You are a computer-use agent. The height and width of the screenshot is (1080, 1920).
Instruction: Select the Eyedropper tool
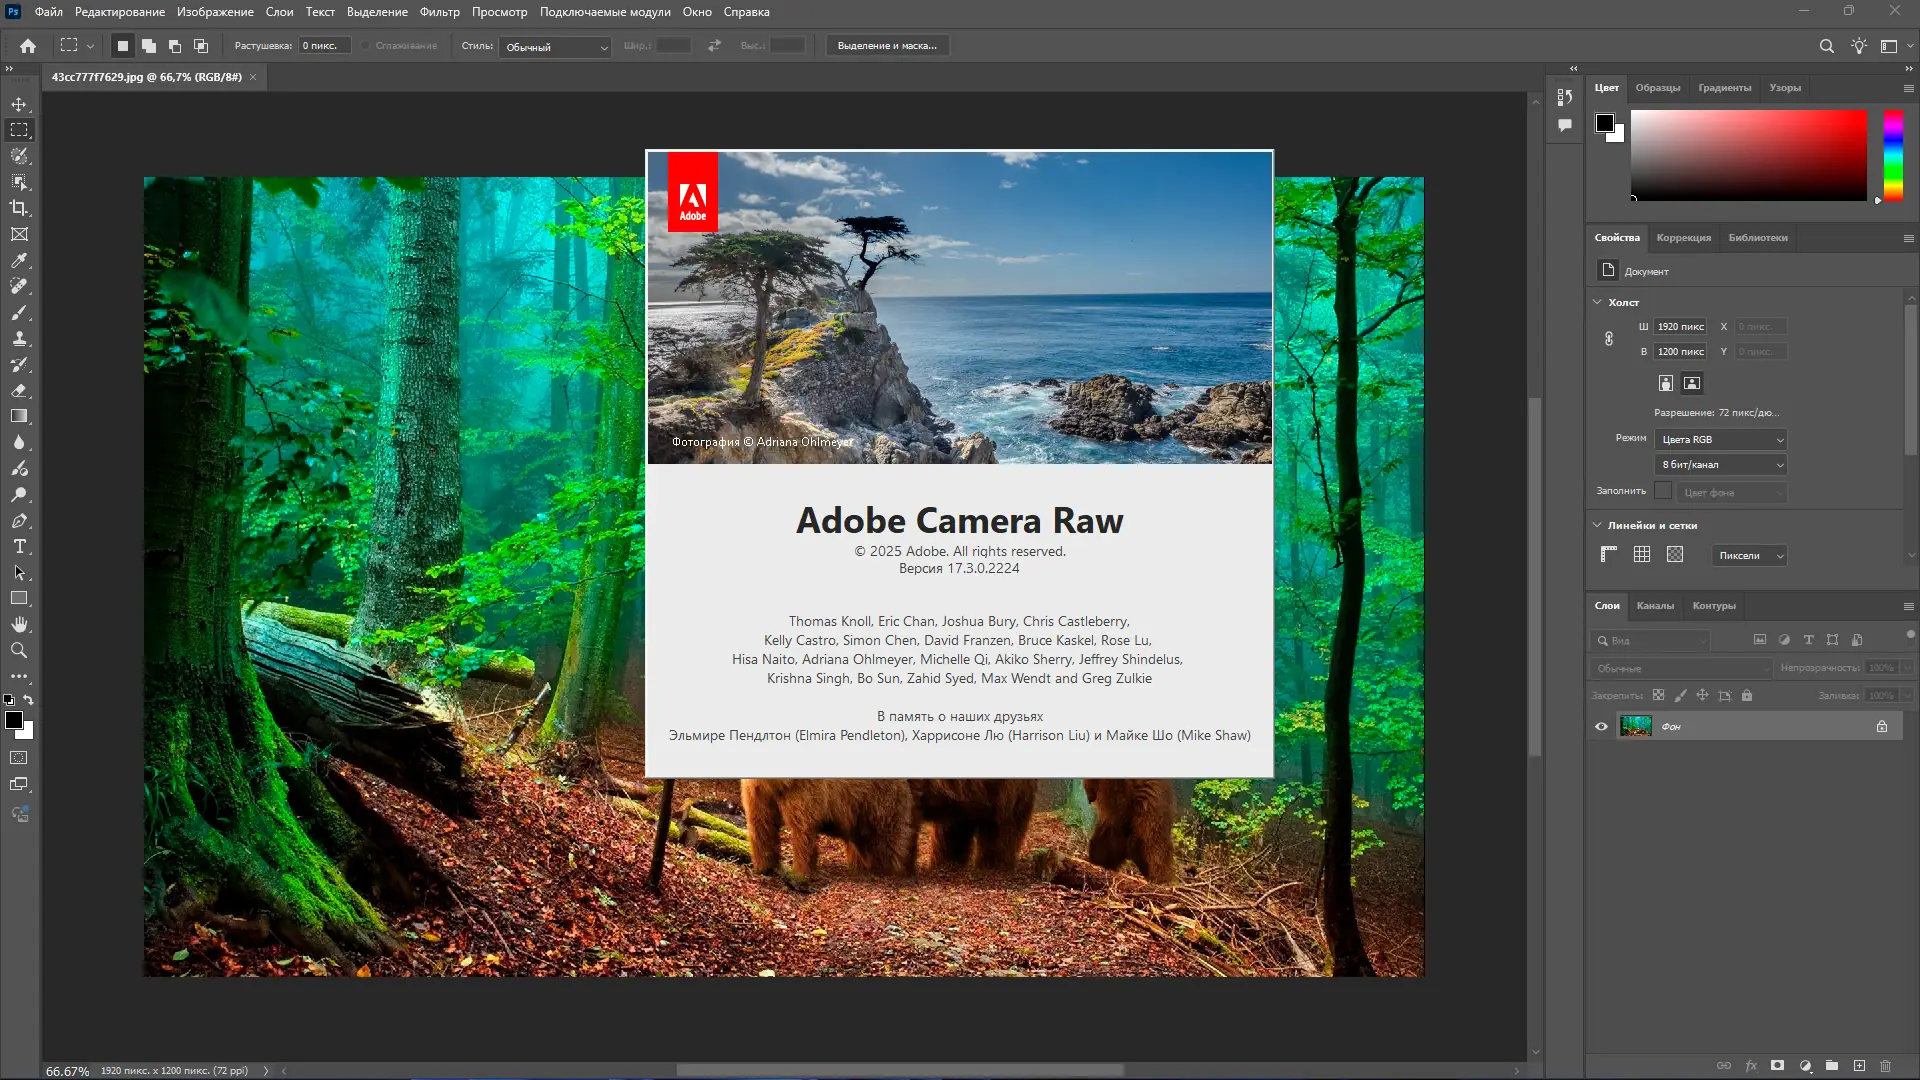(x=19, y=260)
